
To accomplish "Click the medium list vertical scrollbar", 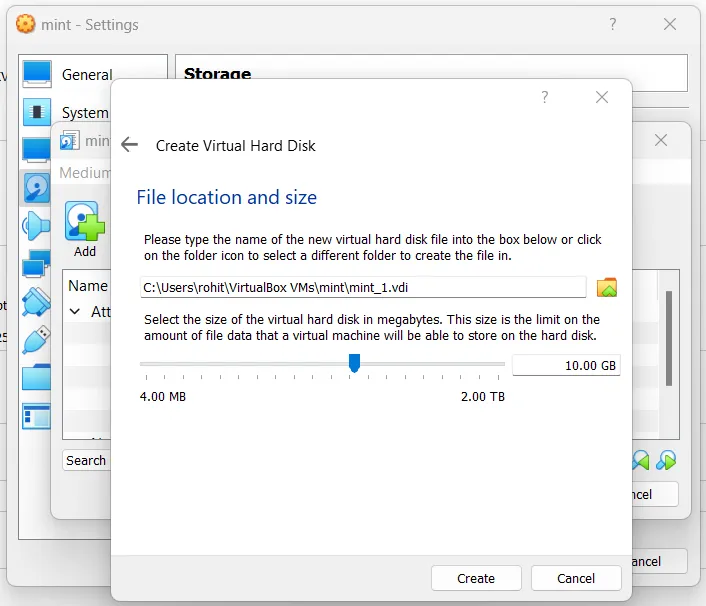I will [669, 338].
